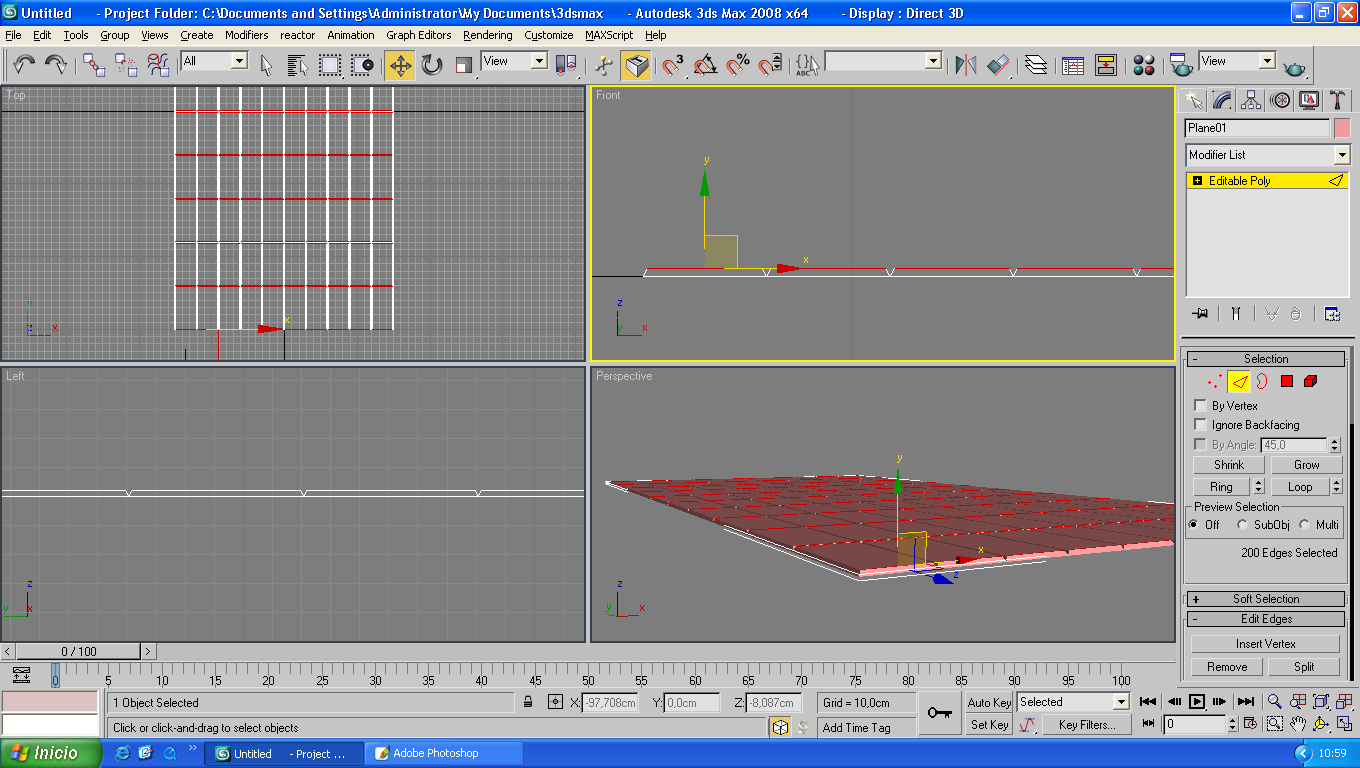
Task: Select the SubObj preview selection radio
Action: point(1242,525)
